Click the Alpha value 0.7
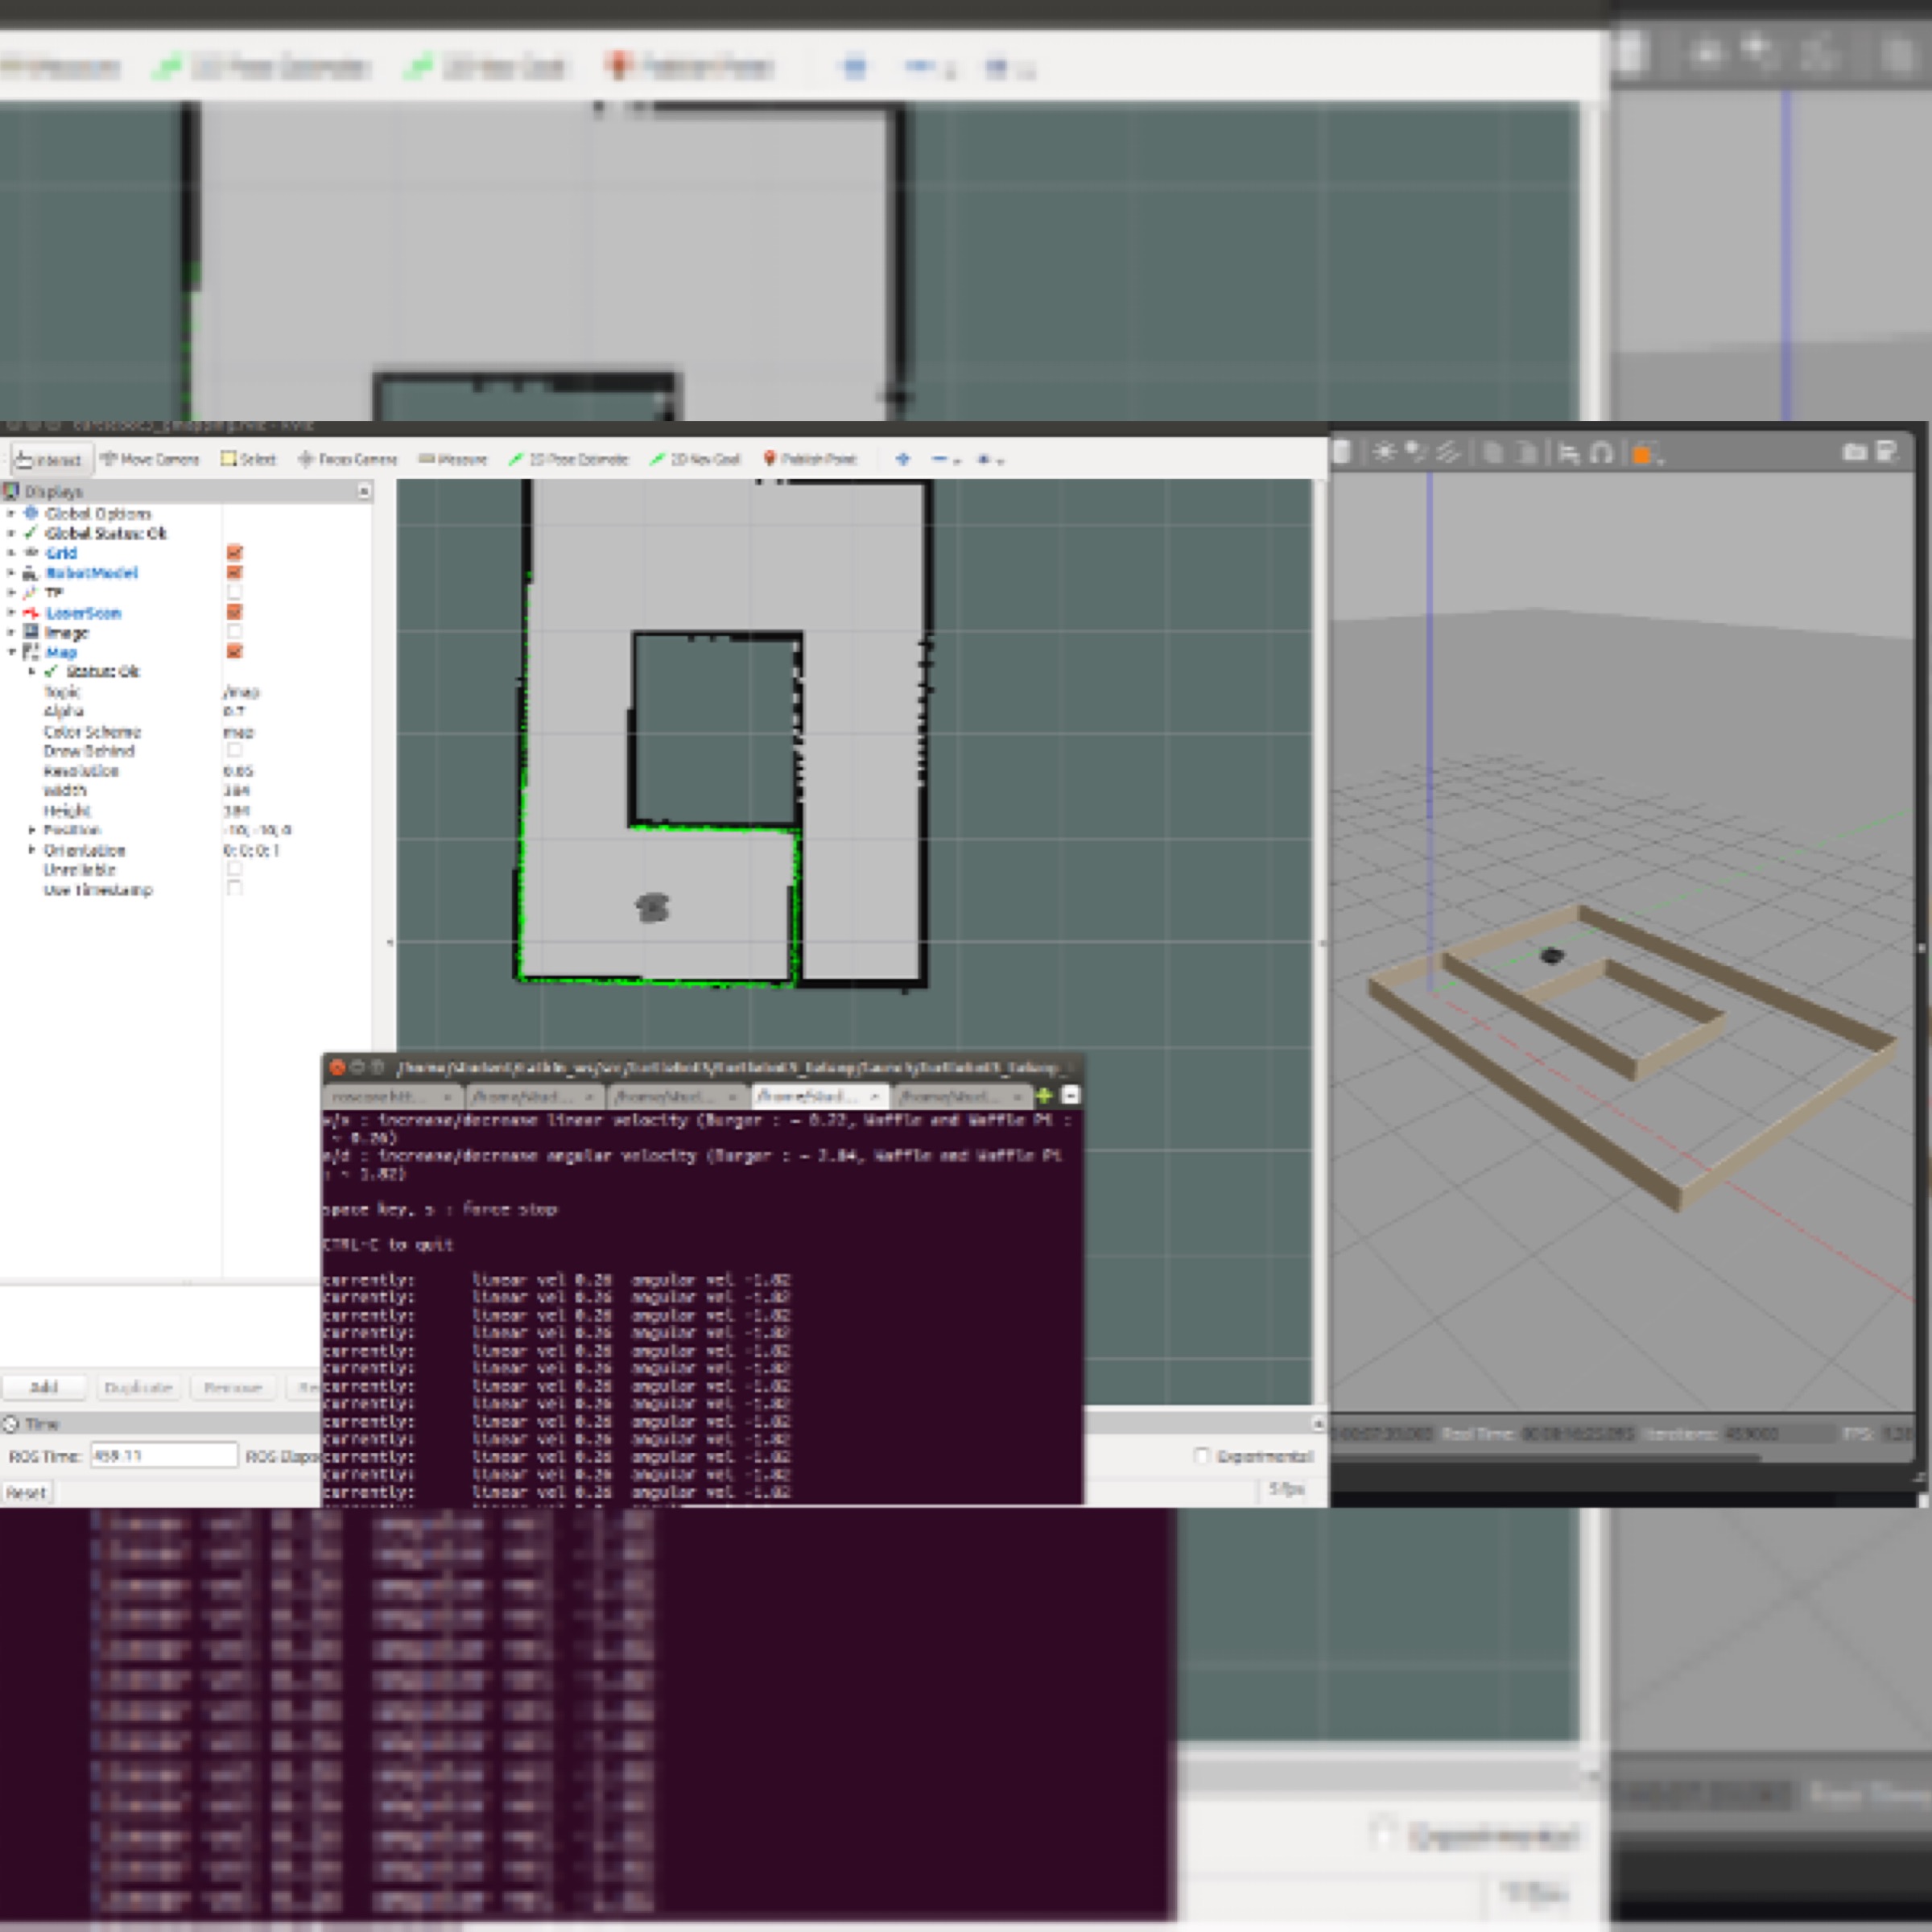 click(234, 712)
